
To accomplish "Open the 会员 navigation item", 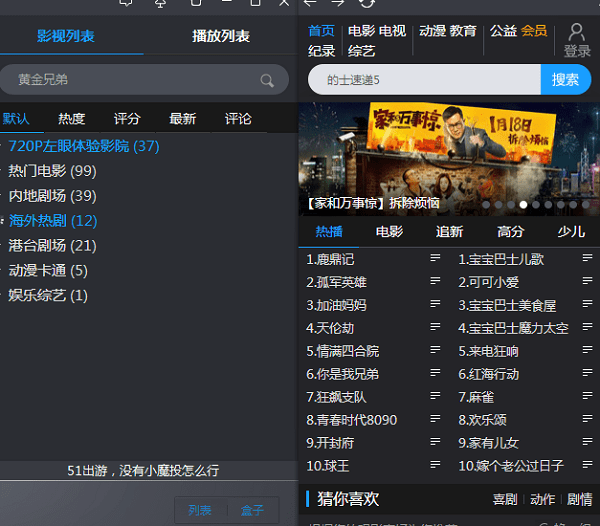I will pyautogui.click(x=534, y=31).
